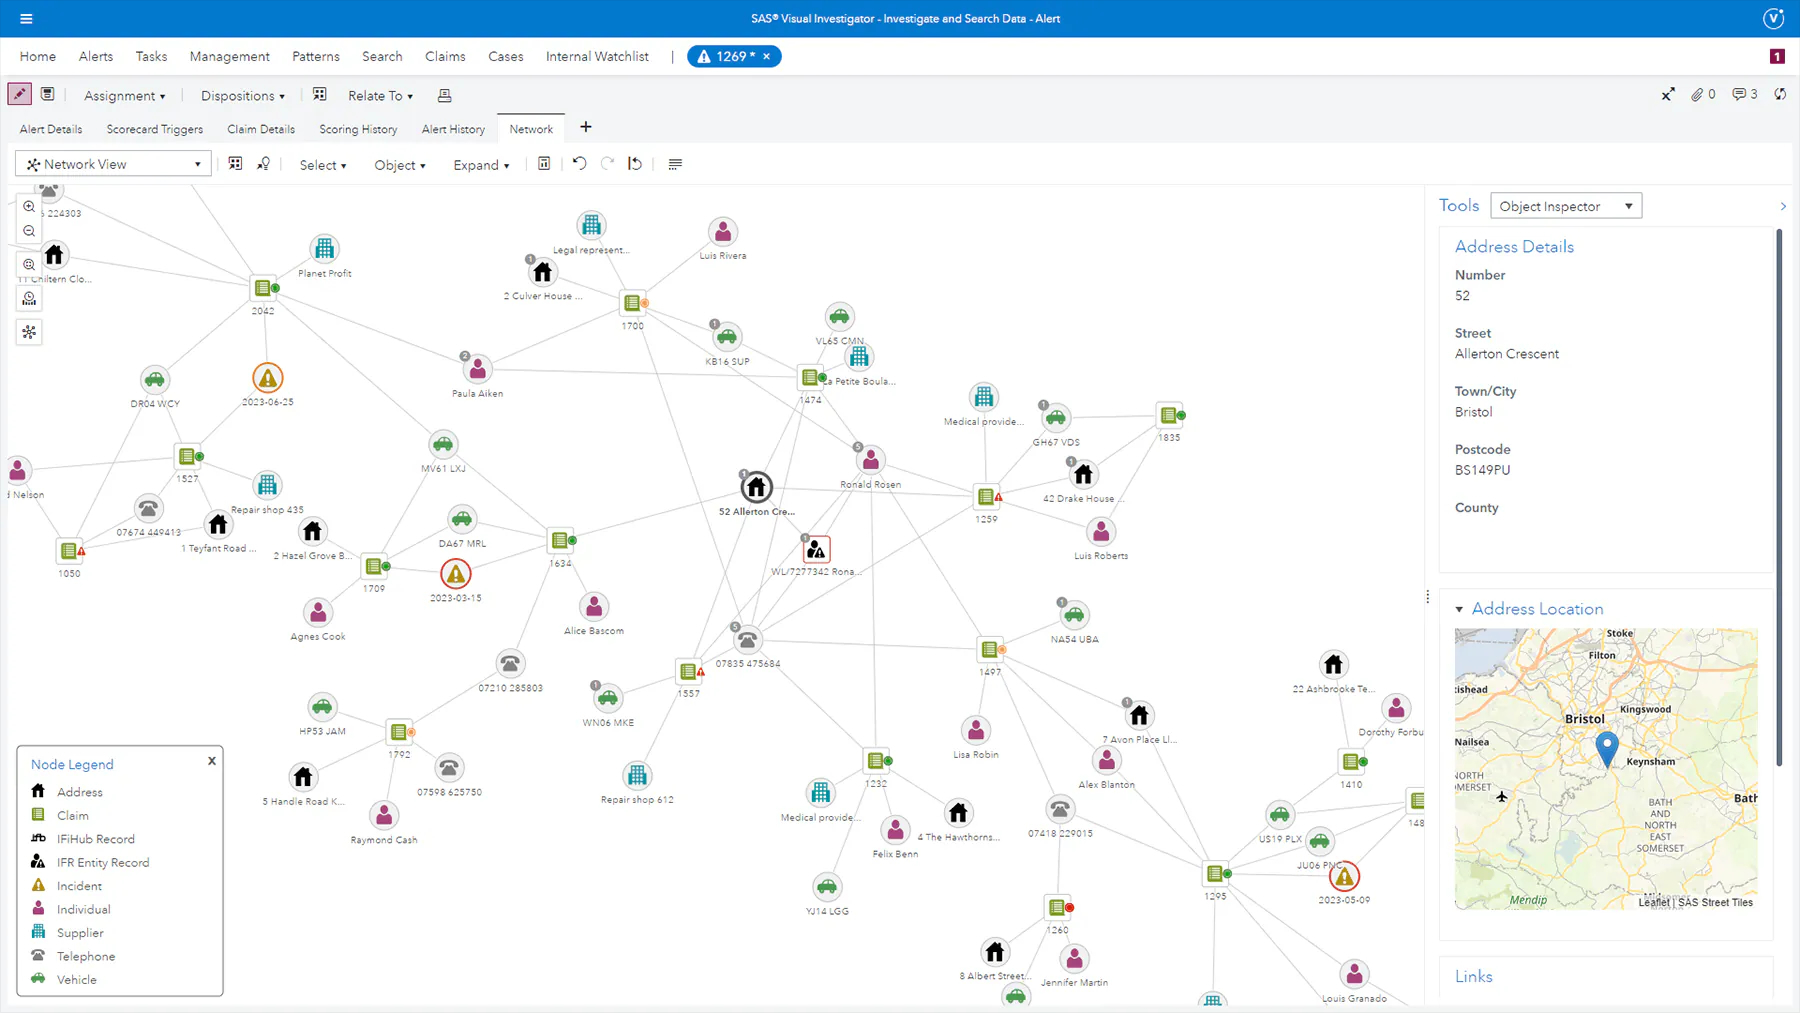Select the 52 Allerton Crescent address node

click(x=756, y=487)
